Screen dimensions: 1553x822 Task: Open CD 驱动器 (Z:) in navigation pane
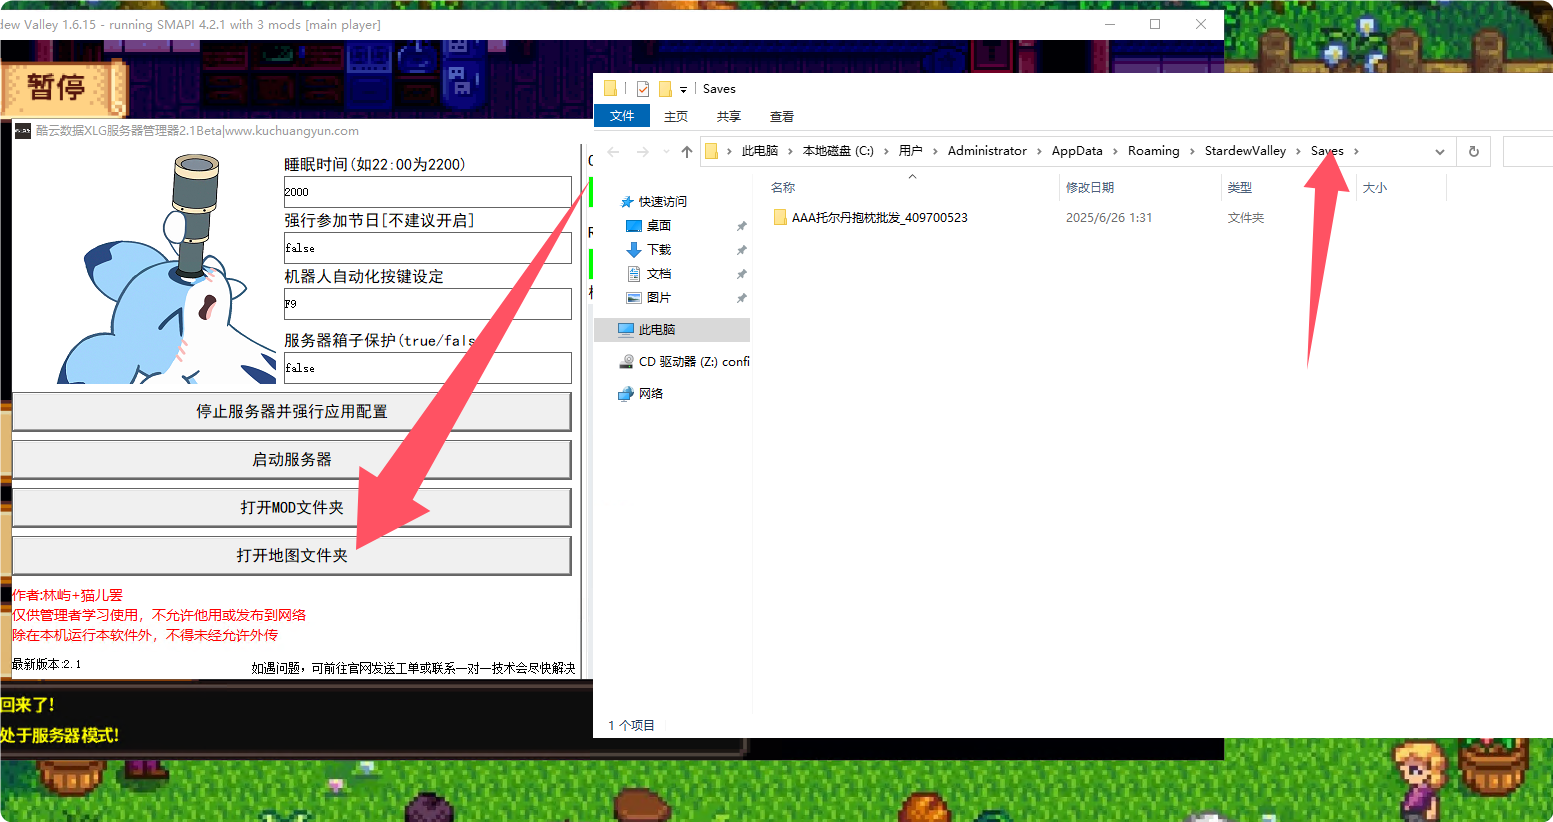pos(694,362)
